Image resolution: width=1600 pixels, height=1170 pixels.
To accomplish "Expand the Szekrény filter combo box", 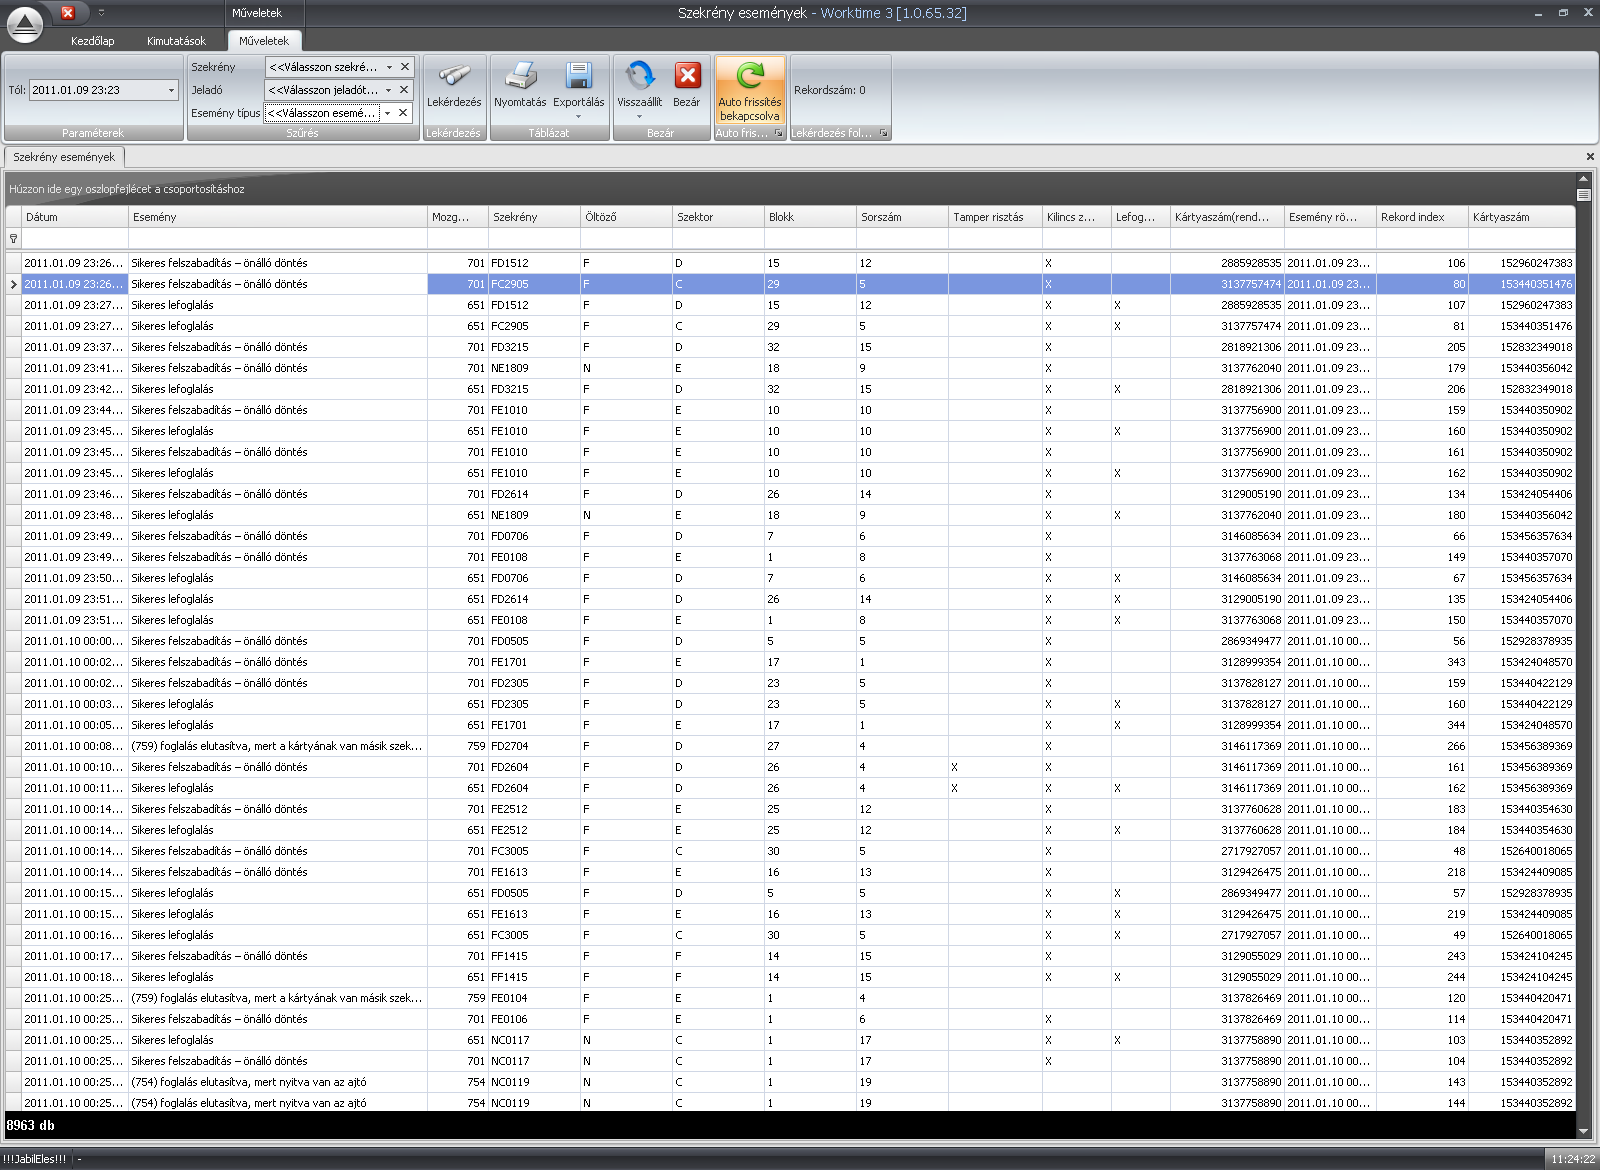I will coord(389,67).
